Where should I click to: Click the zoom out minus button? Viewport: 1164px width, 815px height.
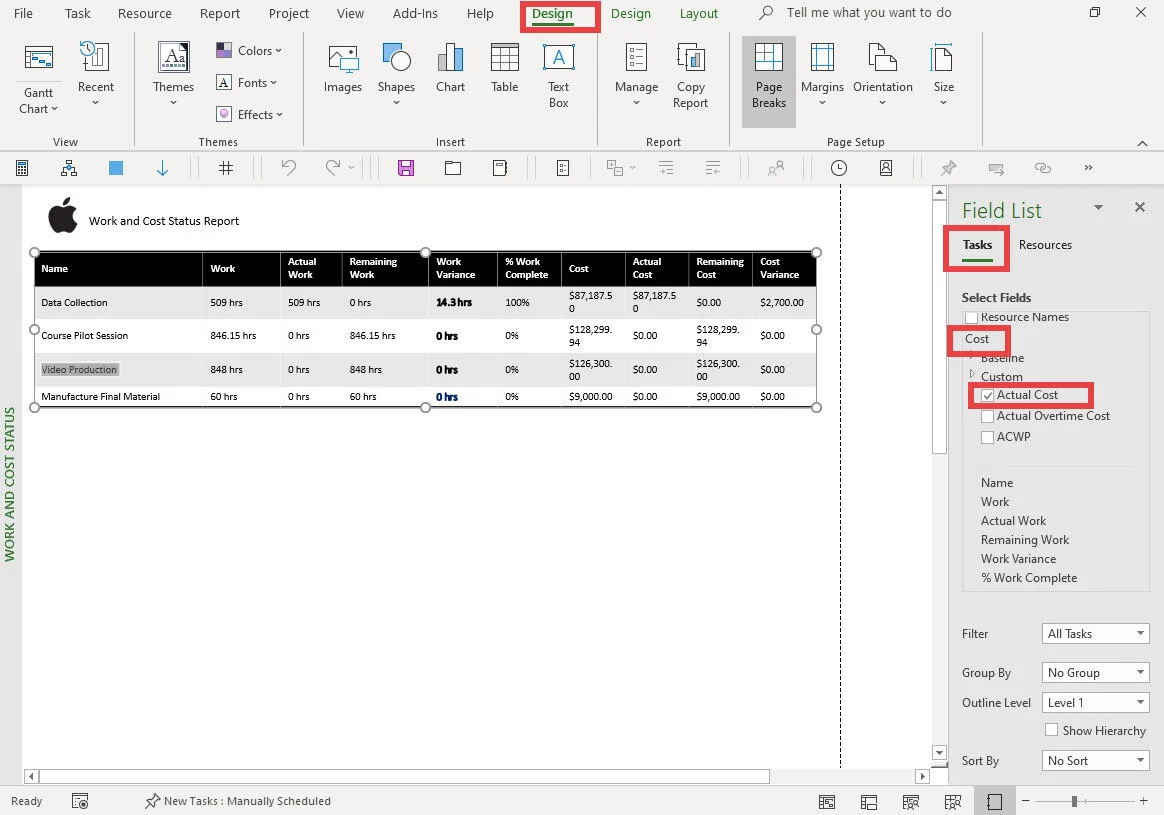[x=1025, y=801]
